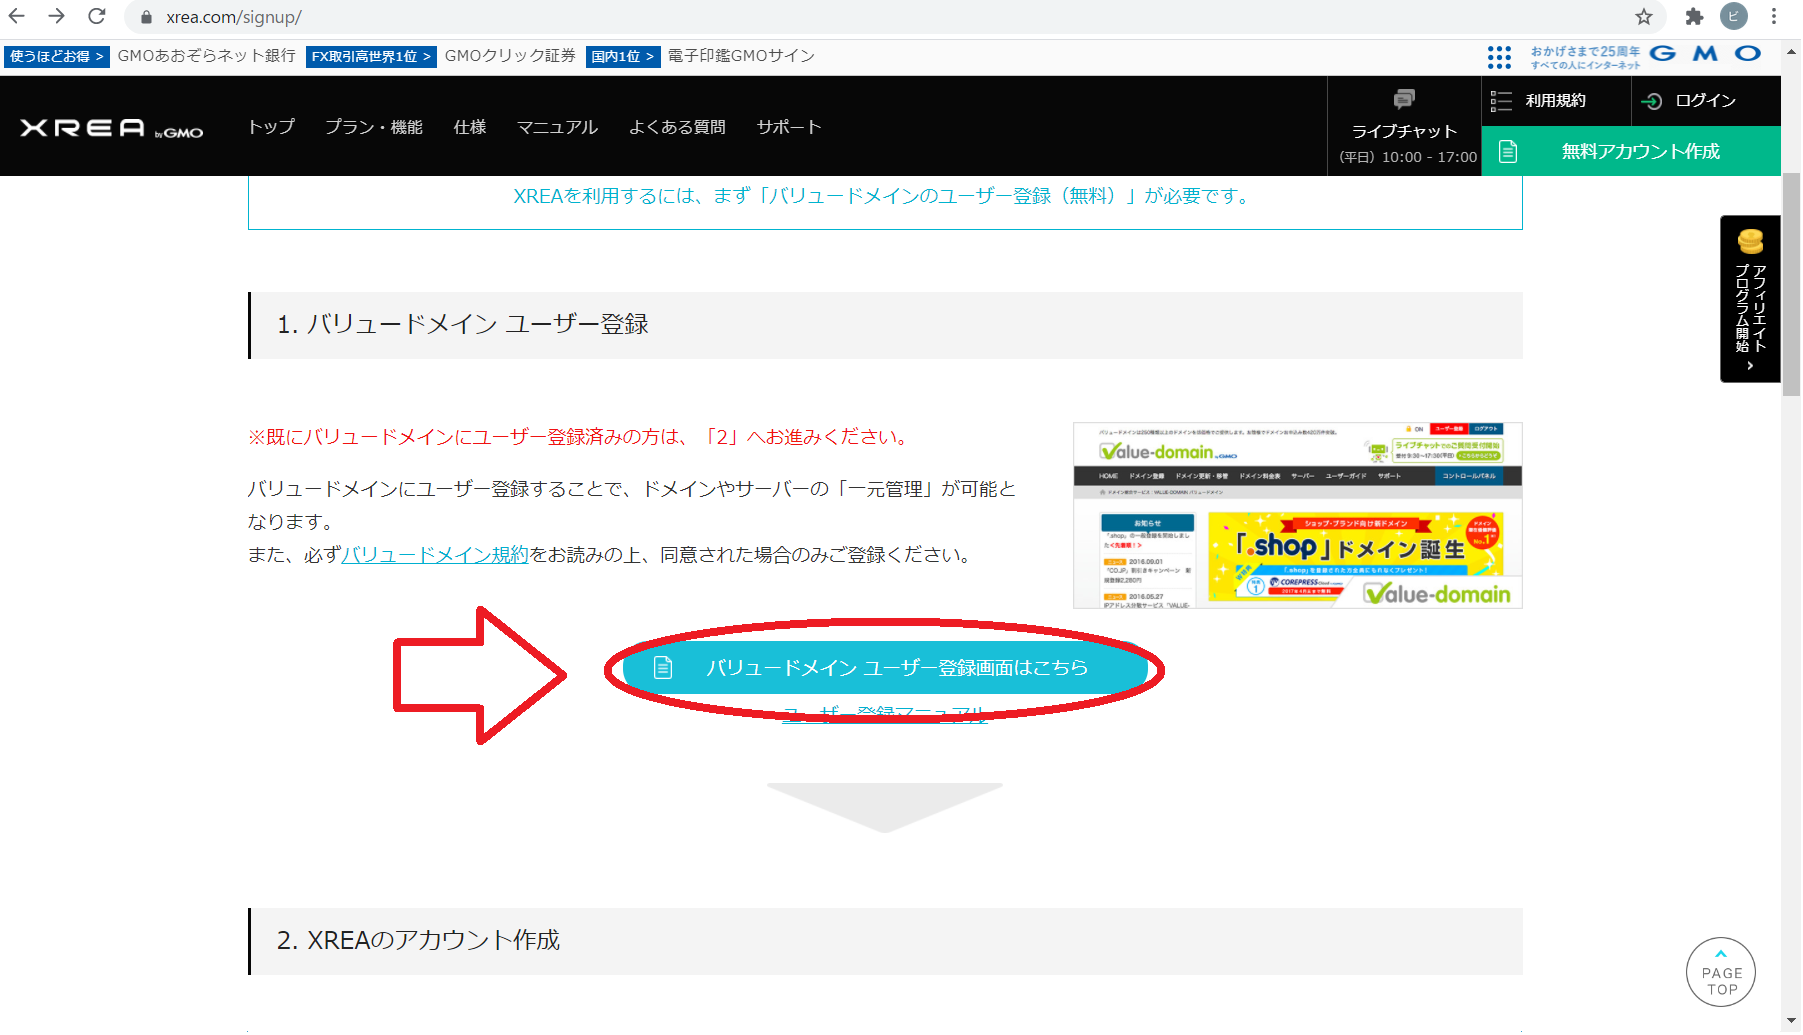Image resolution: width=1803 pixels, height=1035 pixels.
Task: Open the GMO services grid icon
Action: (1499, 57)
